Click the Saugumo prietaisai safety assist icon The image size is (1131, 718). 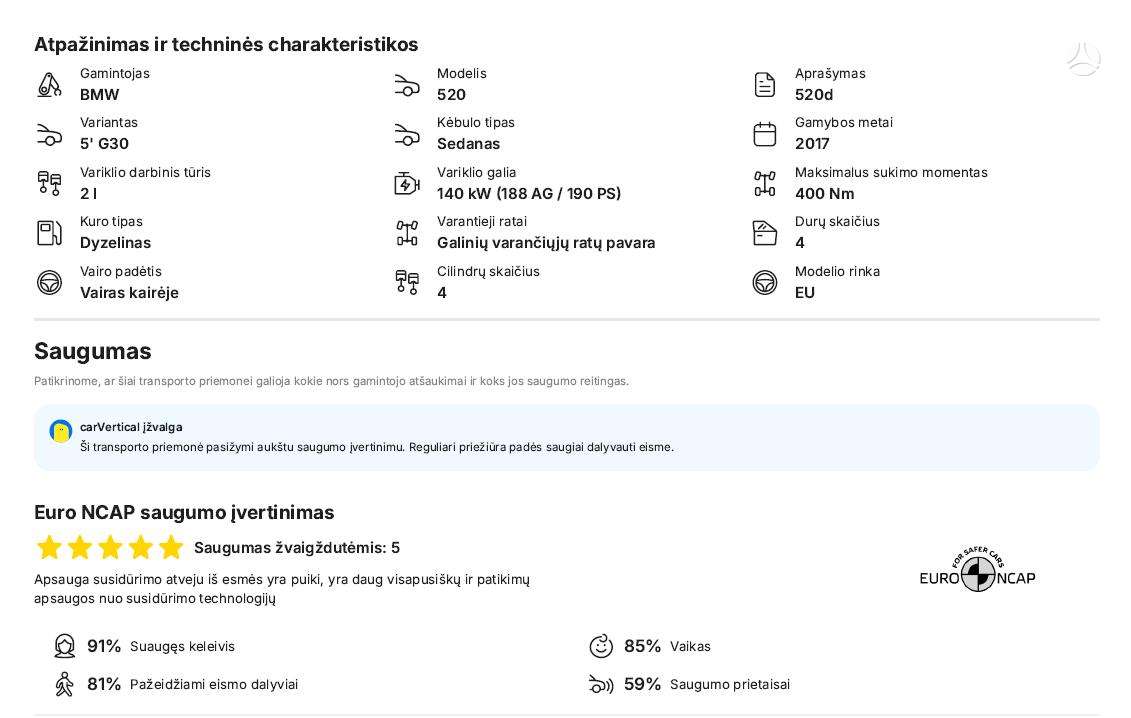(601, 684)
